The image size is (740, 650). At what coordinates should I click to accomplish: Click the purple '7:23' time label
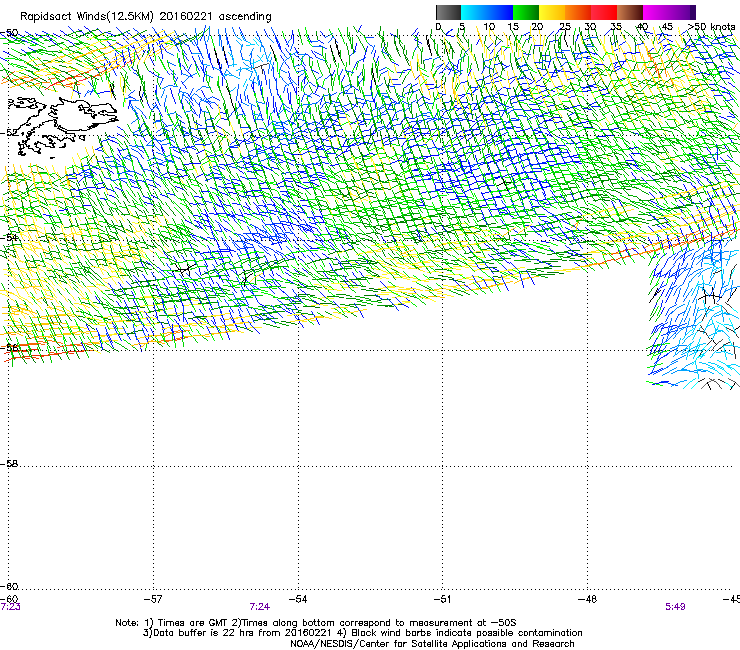[10, 607]
